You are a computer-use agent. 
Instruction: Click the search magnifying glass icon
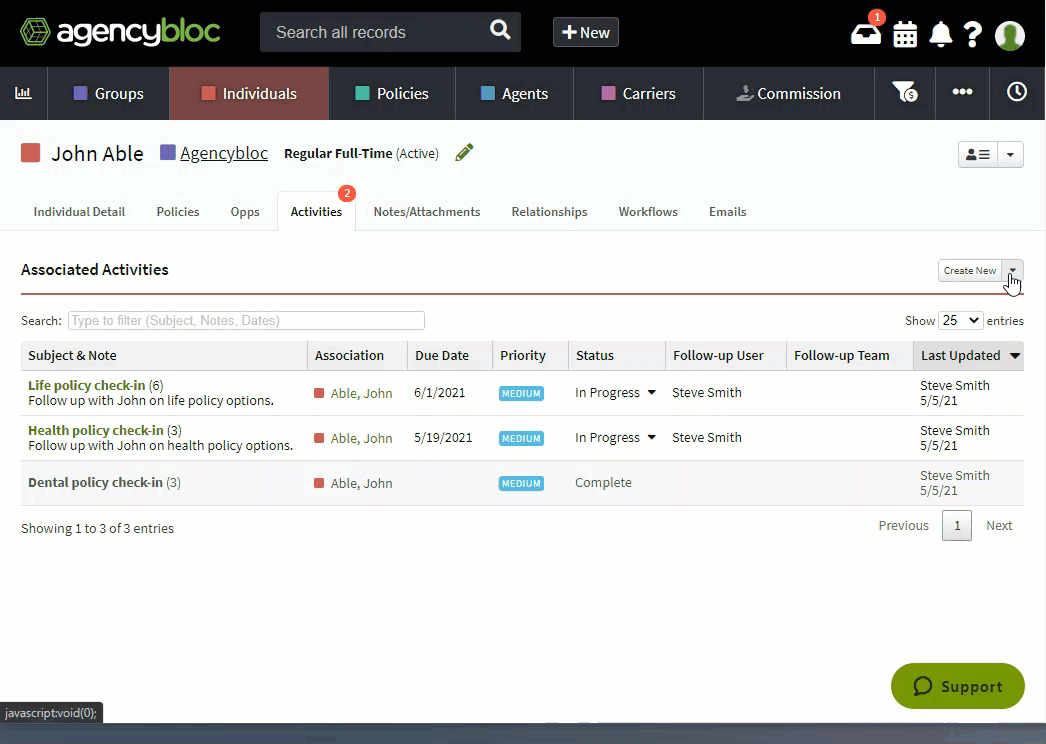click(x=500, y=31)
